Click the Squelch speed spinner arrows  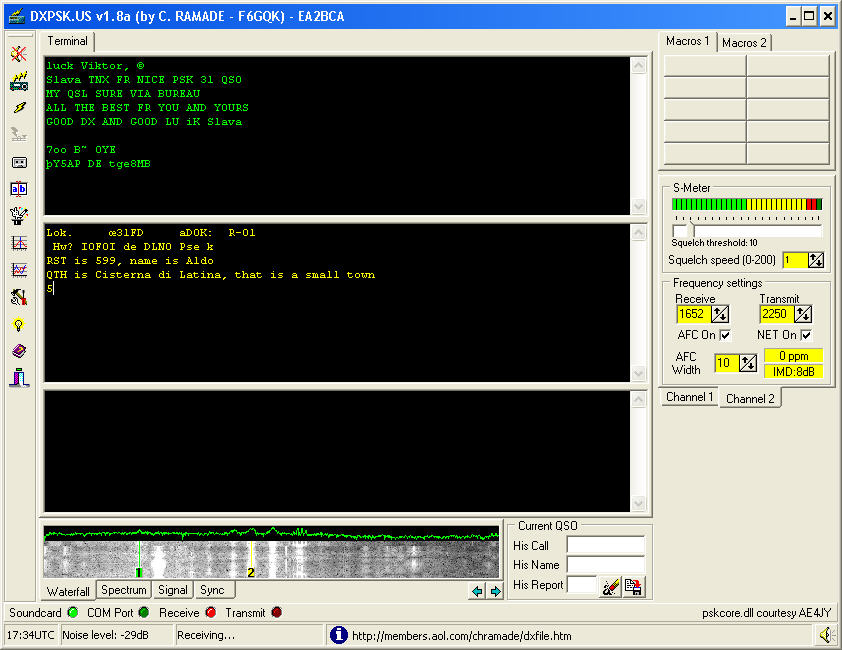point(816,260)
